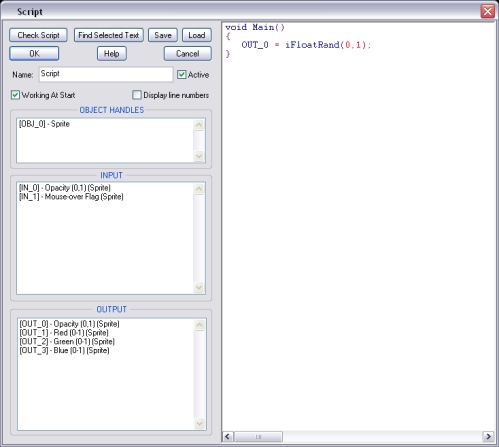The image size is (499, 447).
Task: Cancel the script dialog
Action: coord(188,54)
